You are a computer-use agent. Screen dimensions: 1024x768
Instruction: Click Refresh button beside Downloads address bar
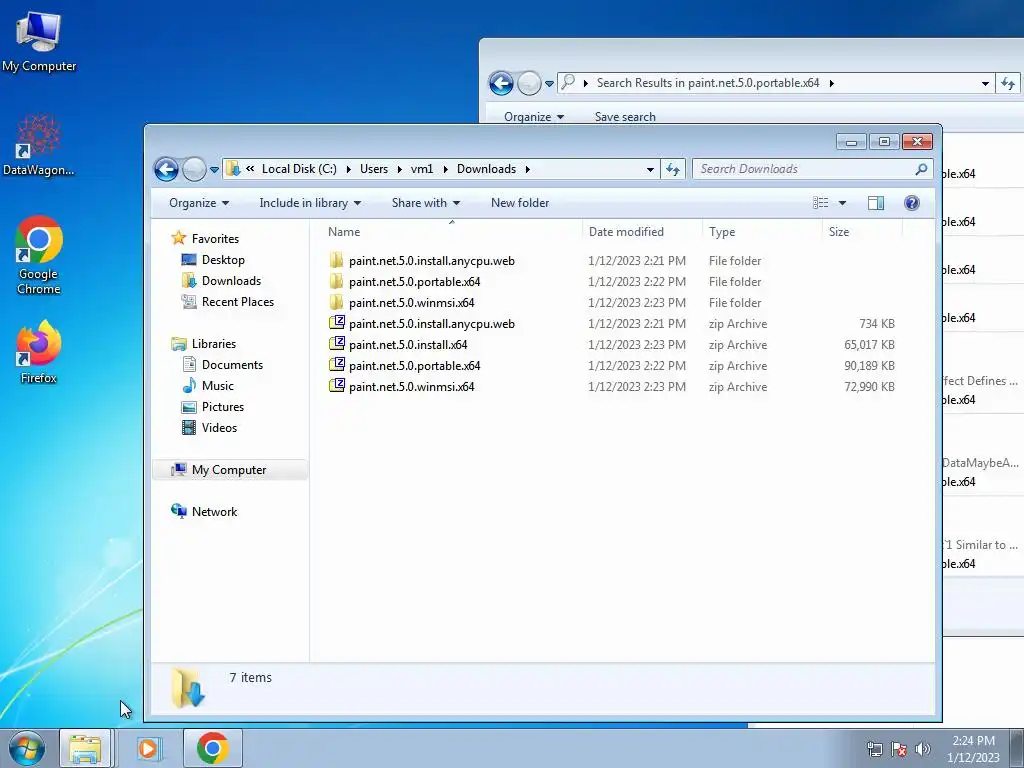tap(673, 169)
